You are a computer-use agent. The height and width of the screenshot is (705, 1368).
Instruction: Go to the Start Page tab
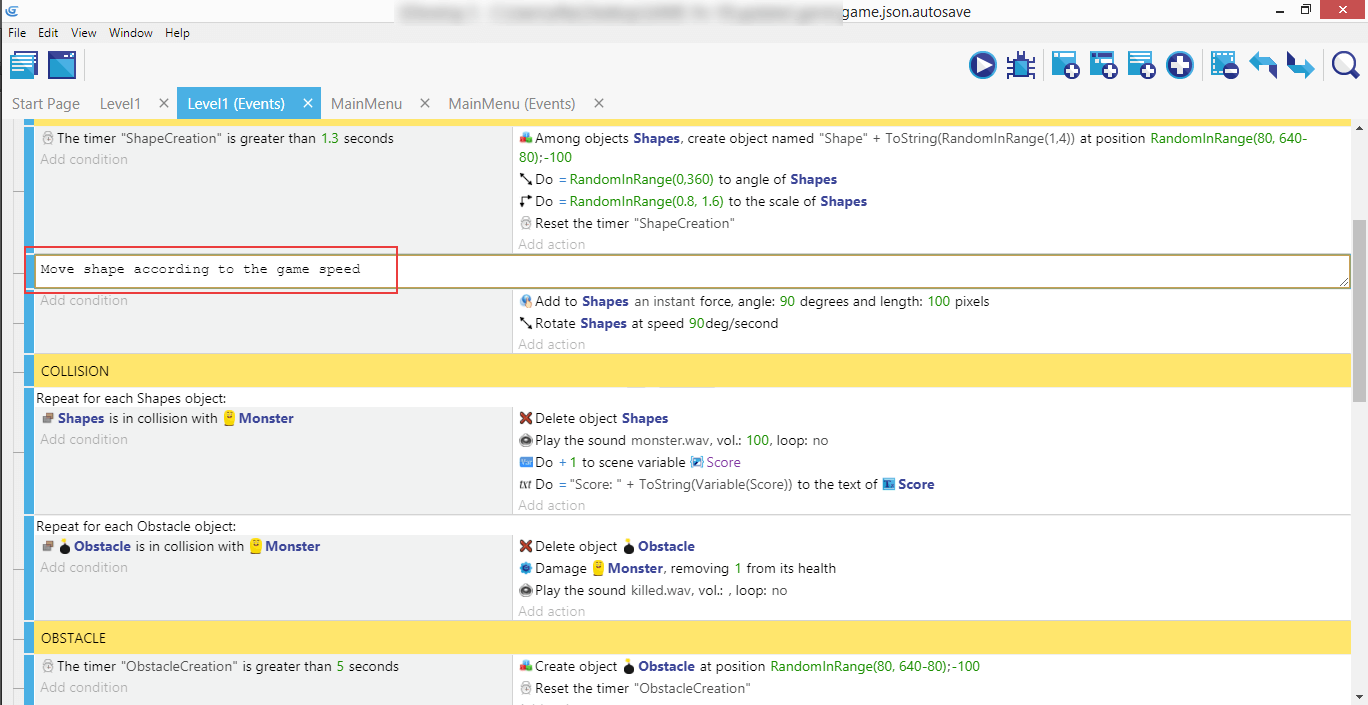tap(46, 104)
